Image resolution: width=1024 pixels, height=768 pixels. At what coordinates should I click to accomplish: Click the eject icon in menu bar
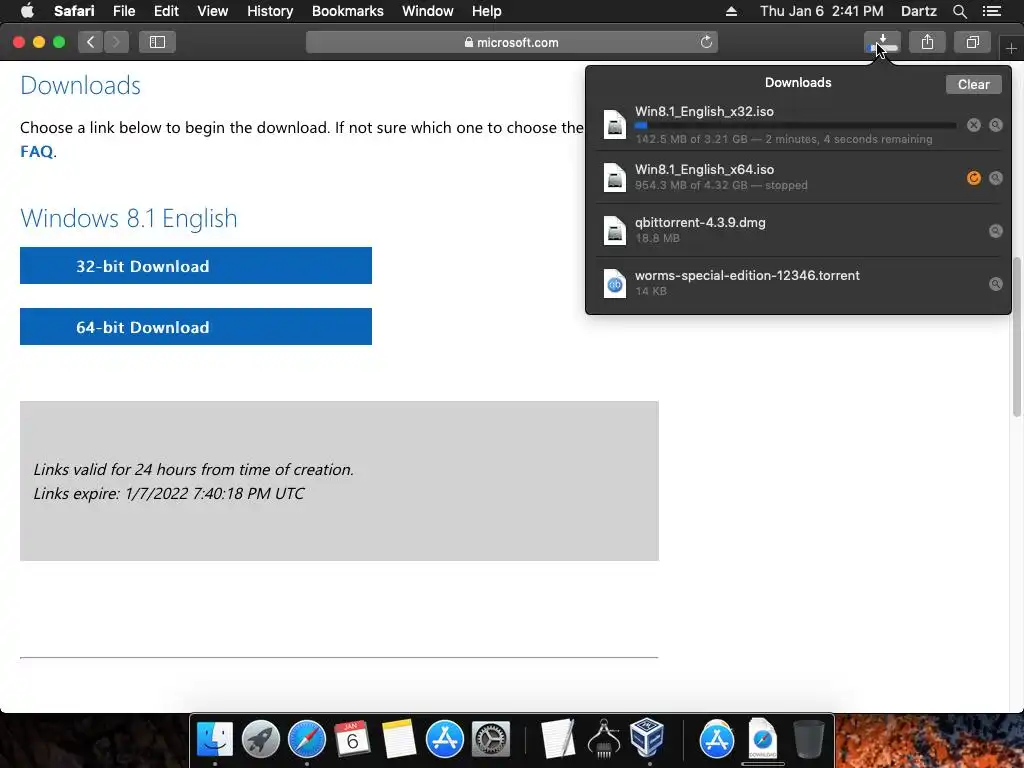(731, 11)
